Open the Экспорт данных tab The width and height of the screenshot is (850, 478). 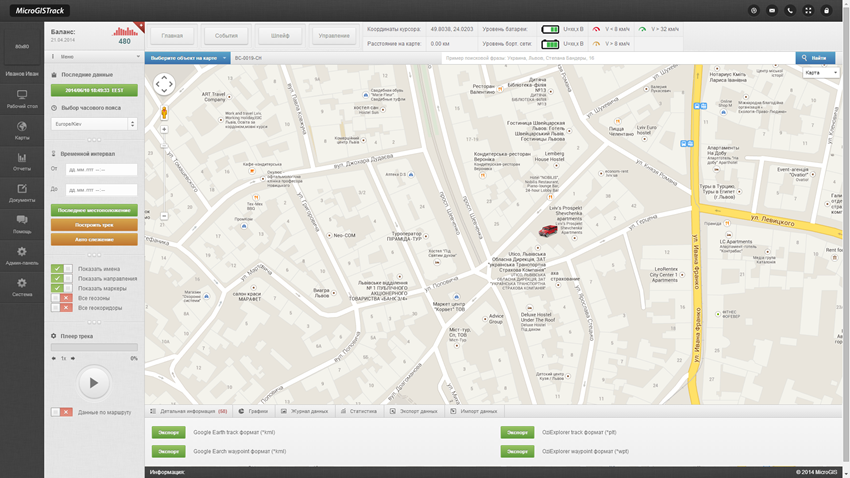[414, 411]
